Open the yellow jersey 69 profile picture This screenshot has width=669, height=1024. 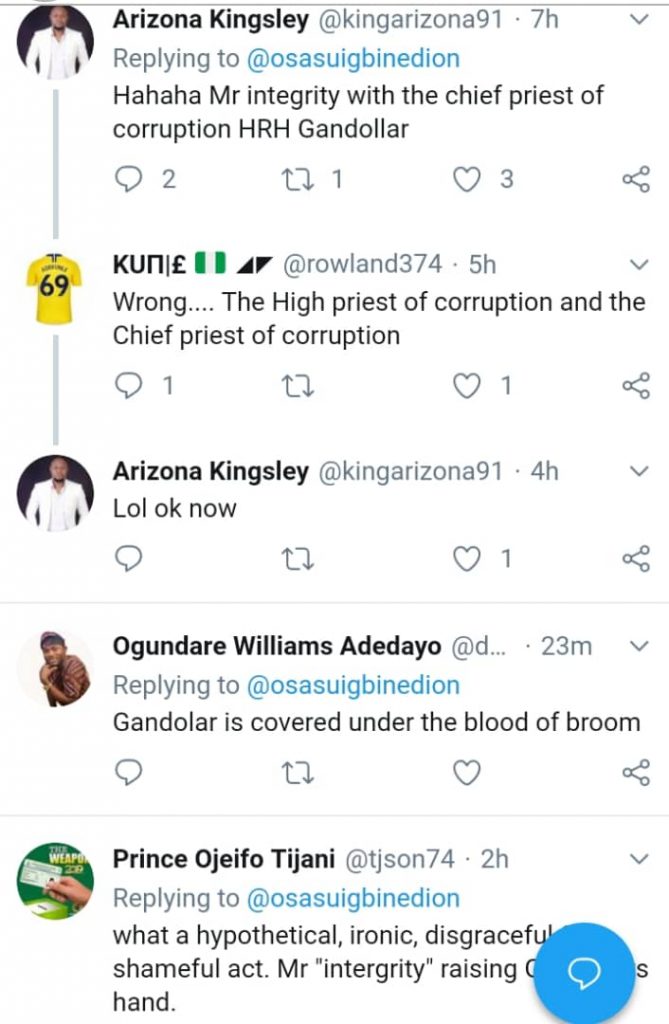(x=53, y=290)
